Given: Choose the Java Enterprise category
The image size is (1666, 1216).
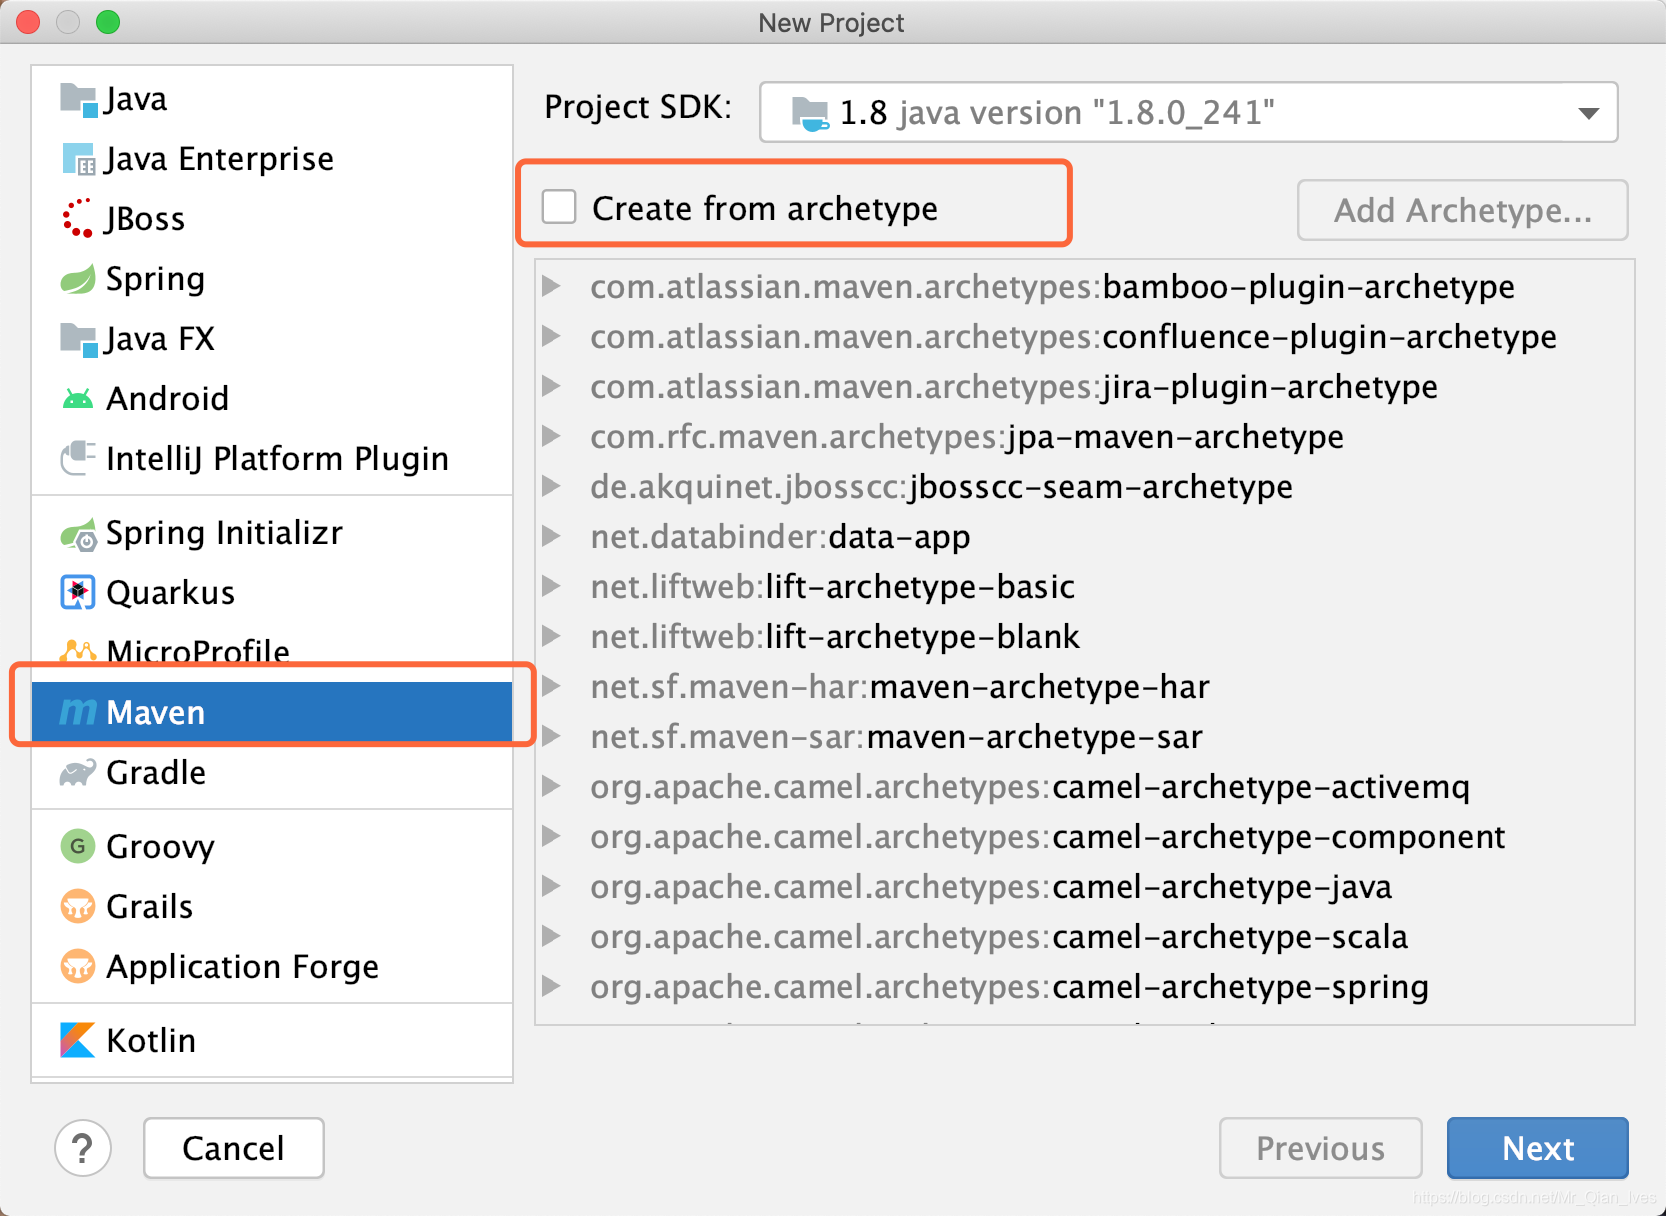Looking at the screenshot, I should click(x=218, y=158).
